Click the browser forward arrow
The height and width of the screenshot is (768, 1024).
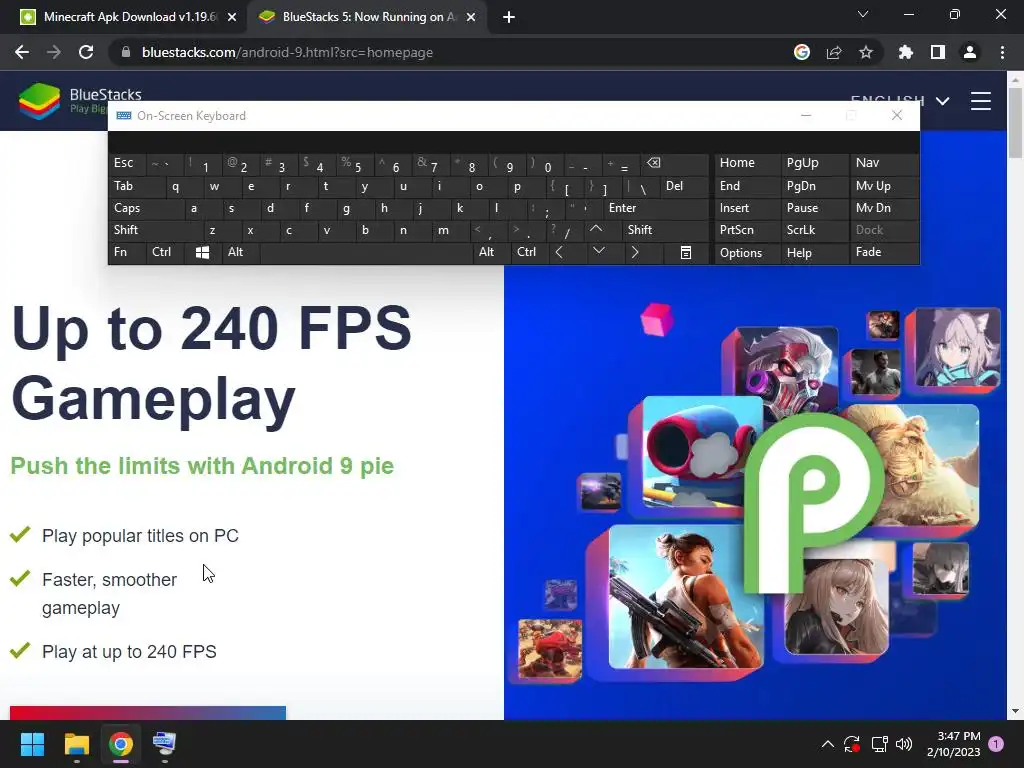pos(54,52)
